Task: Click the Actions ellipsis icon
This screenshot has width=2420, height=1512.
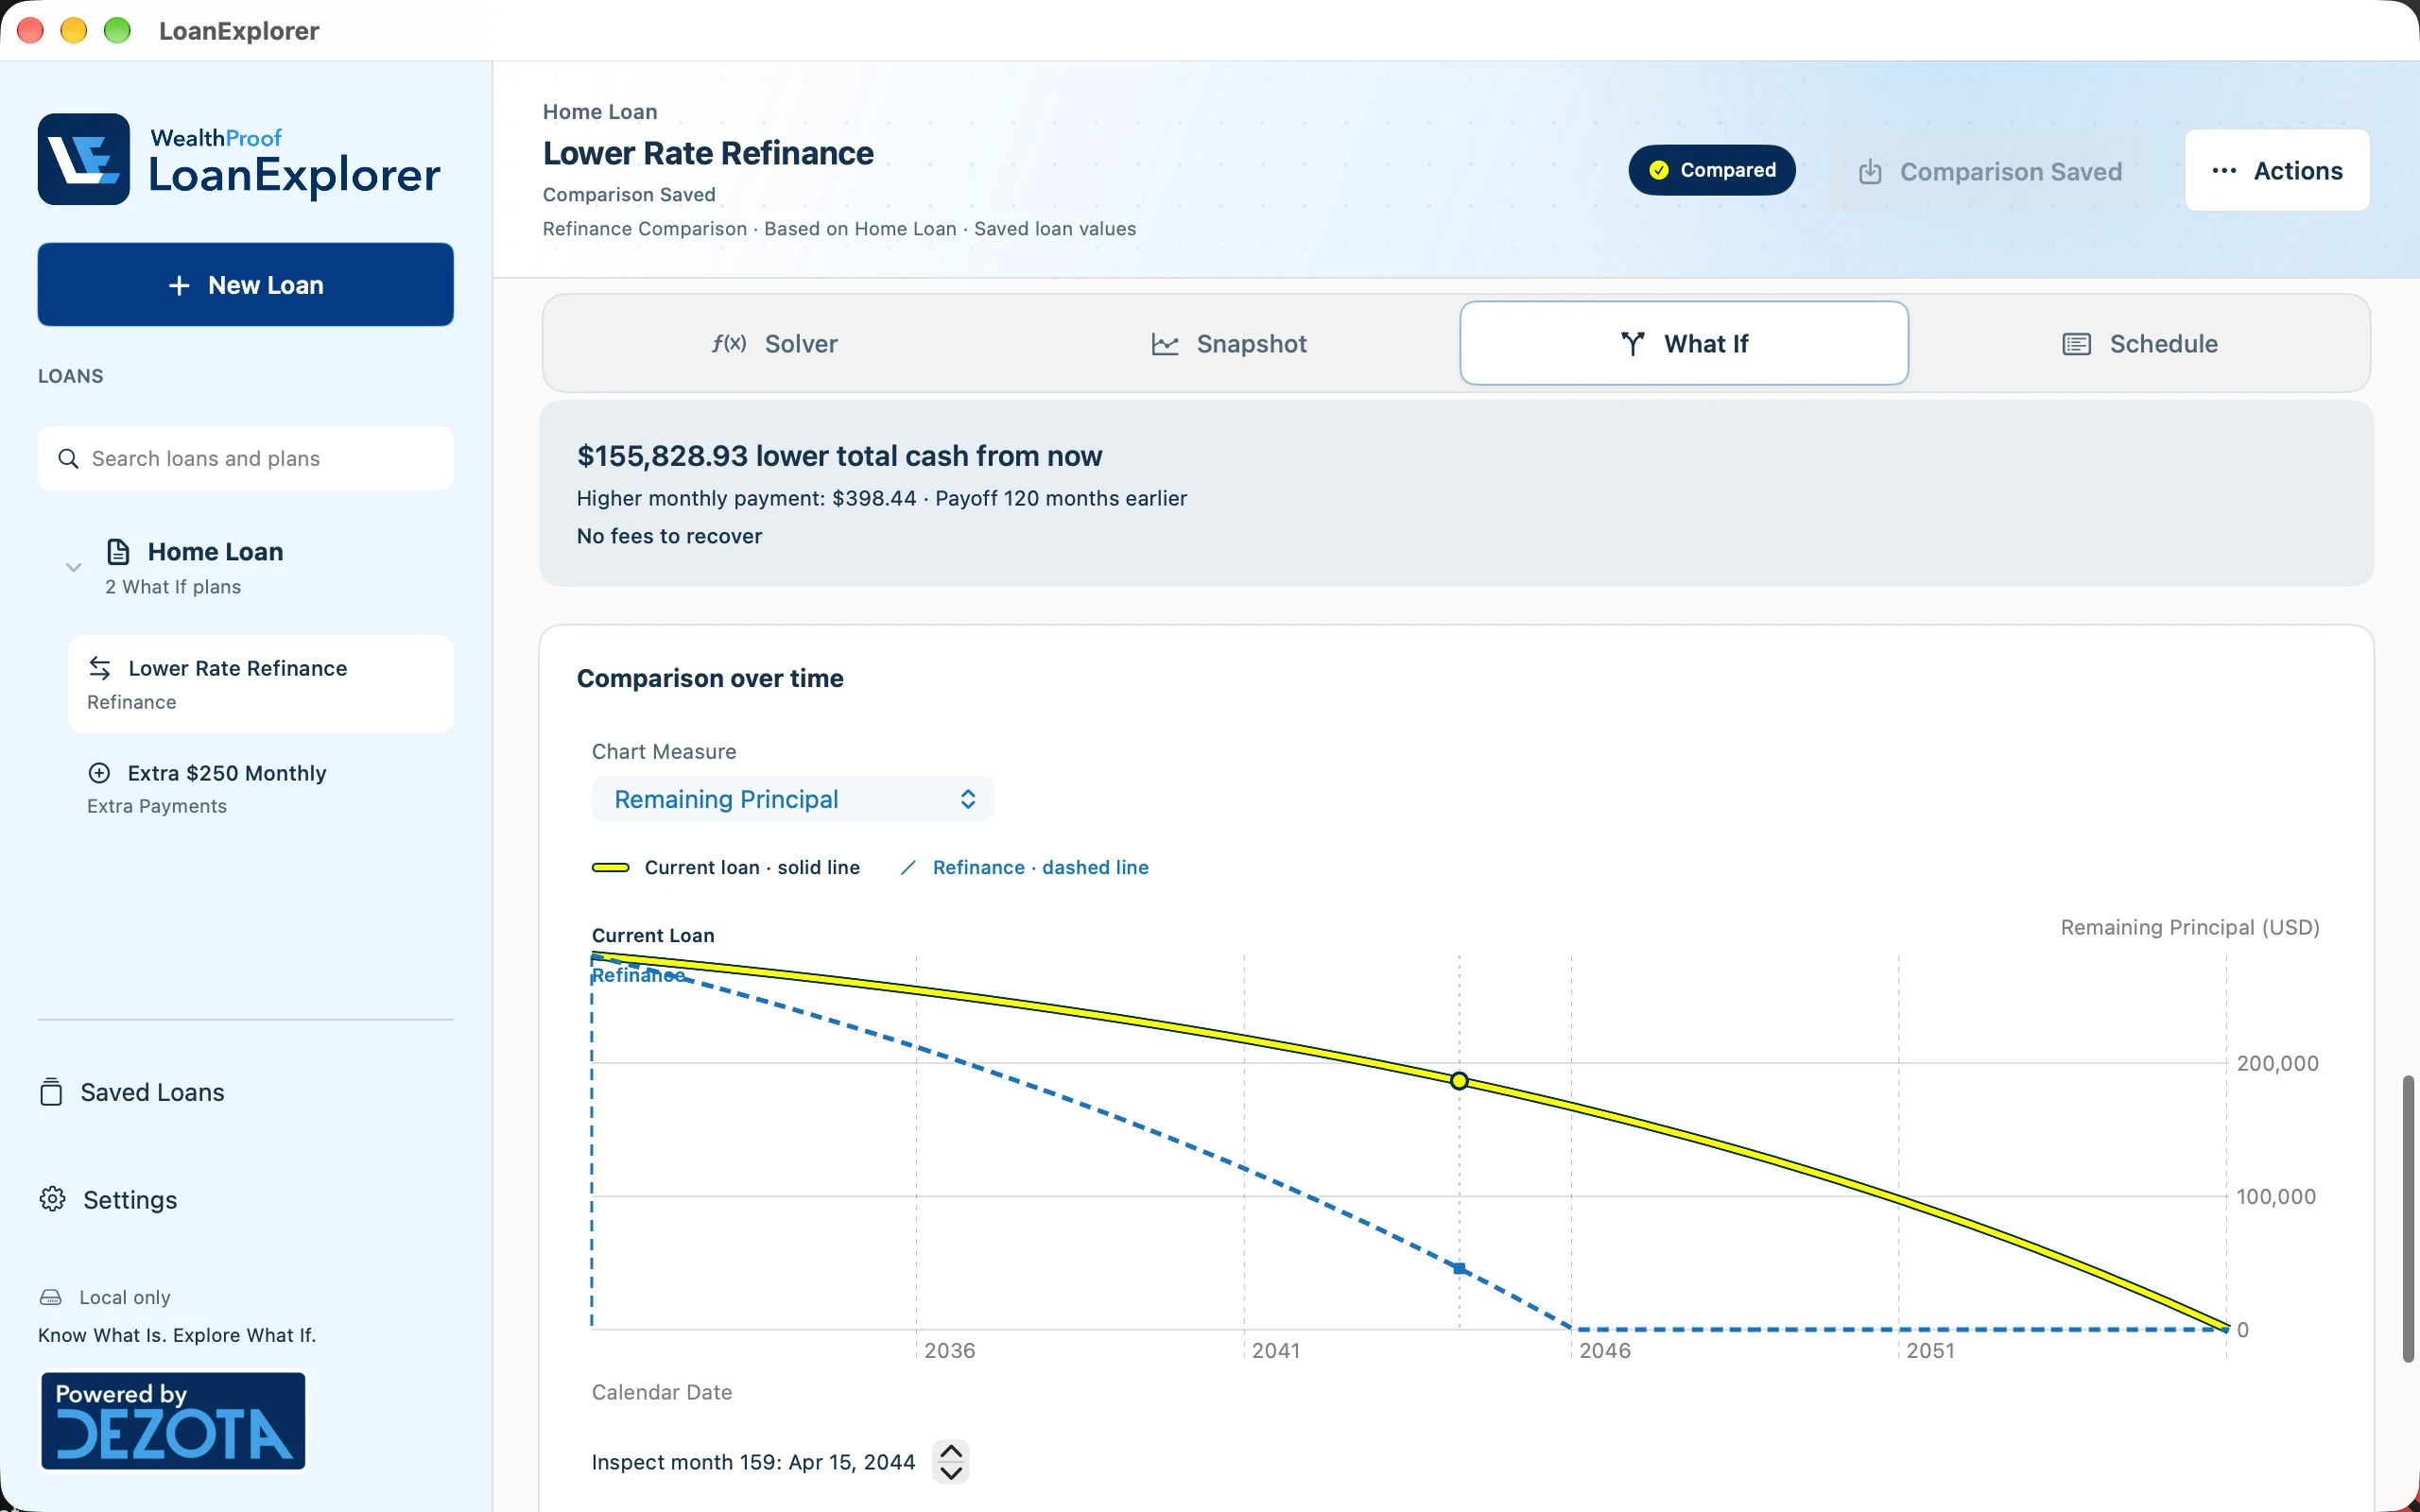Action: [2224, 171]
